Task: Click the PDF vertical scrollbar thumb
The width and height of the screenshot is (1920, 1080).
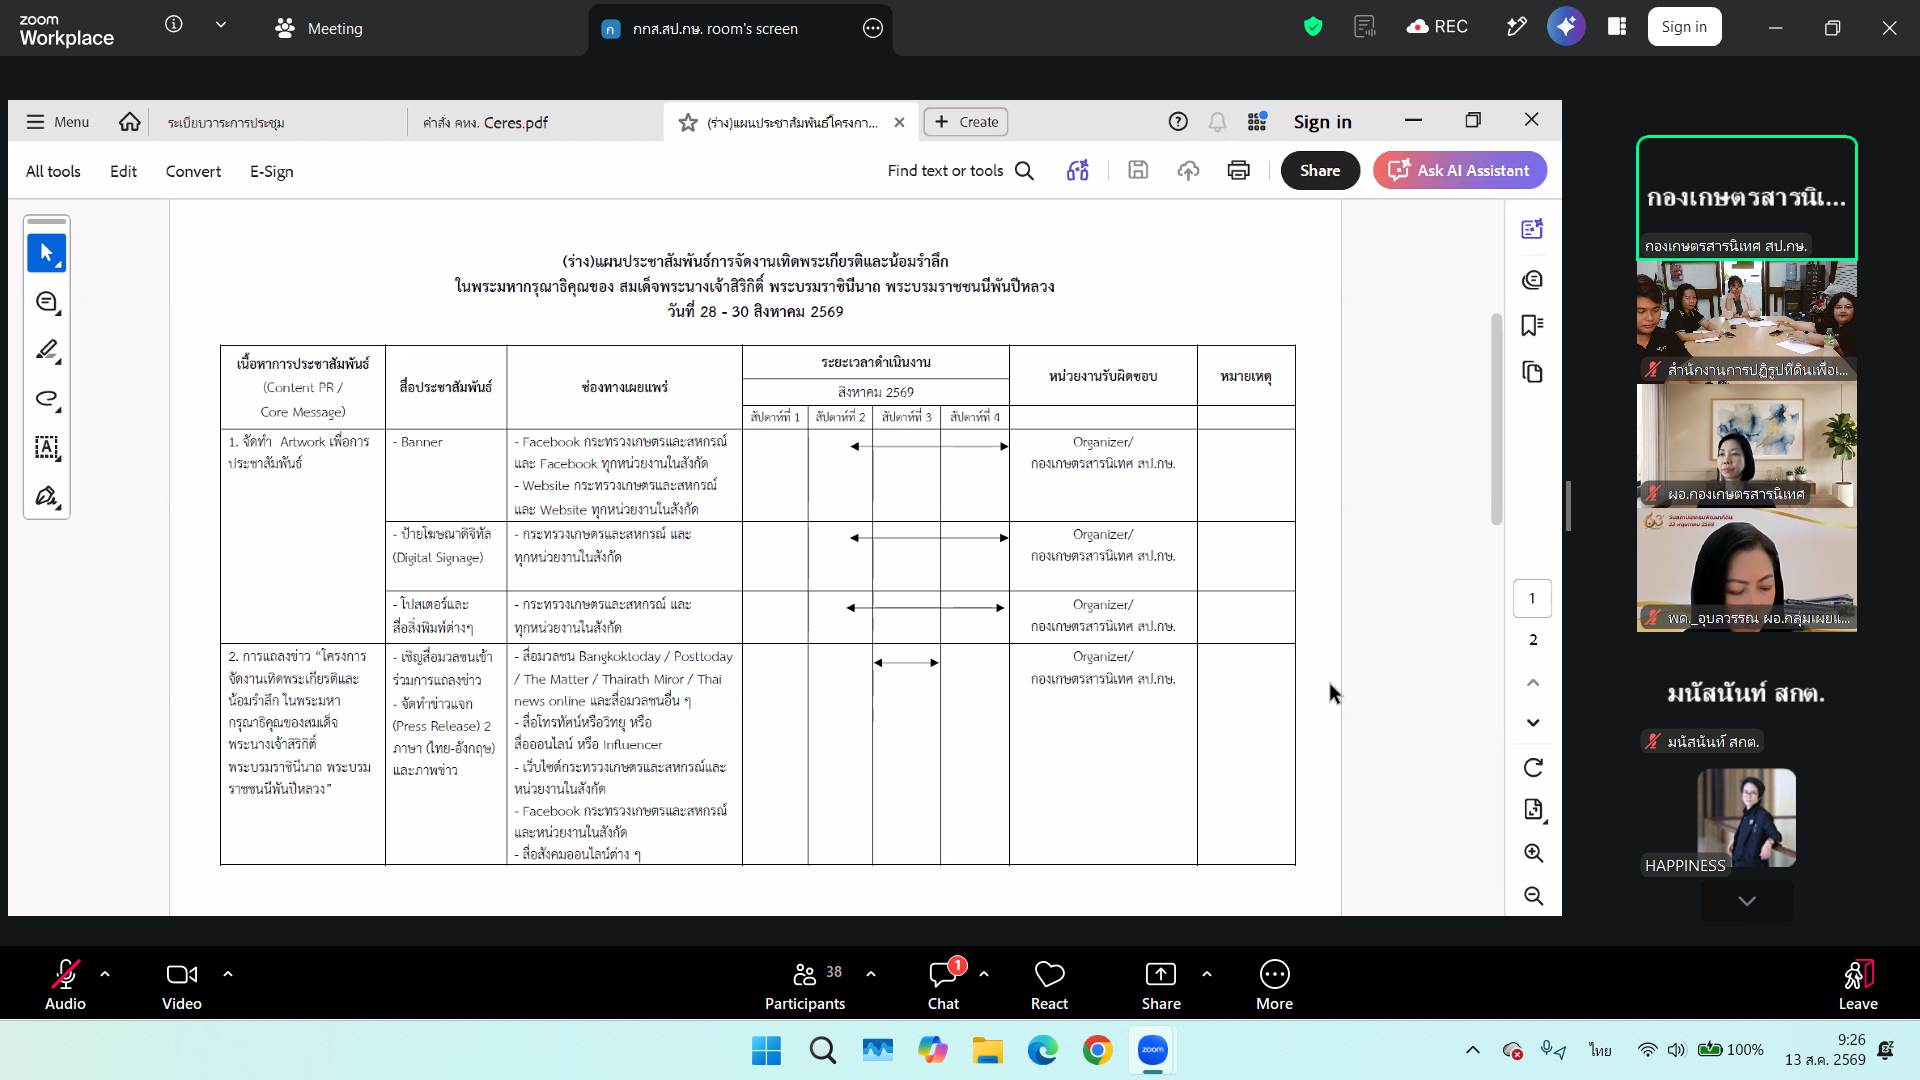Action: pyautogui.click(x=1496, y=419)
